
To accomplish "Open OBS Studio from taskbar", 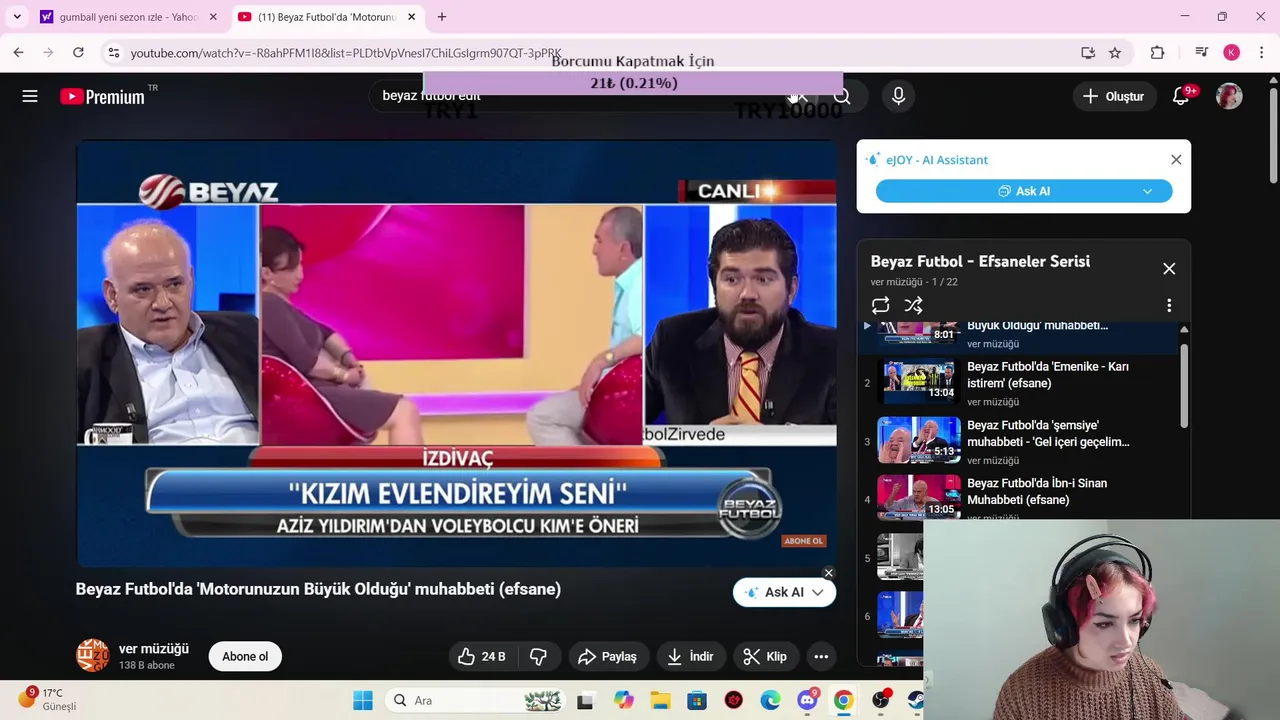I will (x=880, y=700).
